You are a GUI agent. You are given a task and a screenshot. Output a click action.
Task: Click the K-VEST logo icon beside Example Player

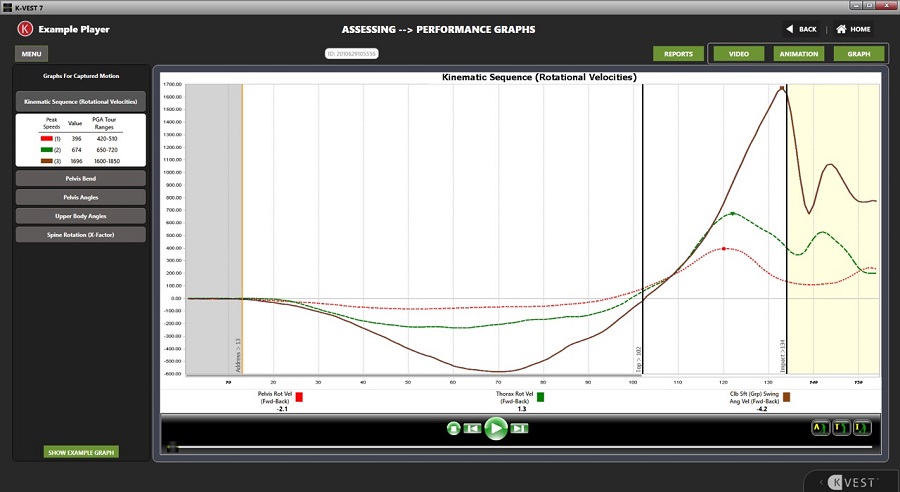click(25, 29)
